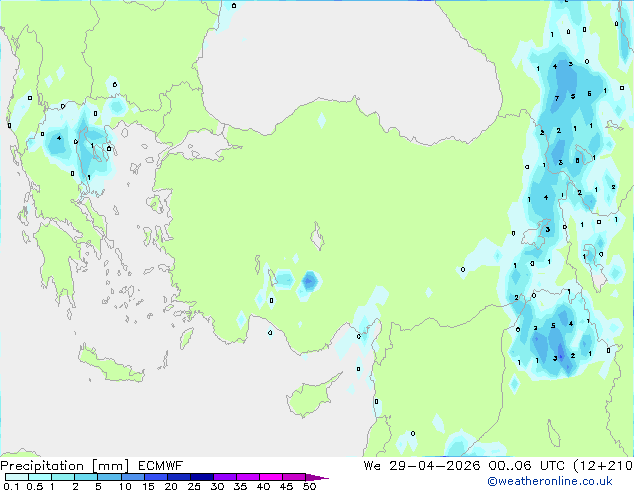Pick the 15–20 mm legend color swatch
The image size is (634, 490).
155,477
